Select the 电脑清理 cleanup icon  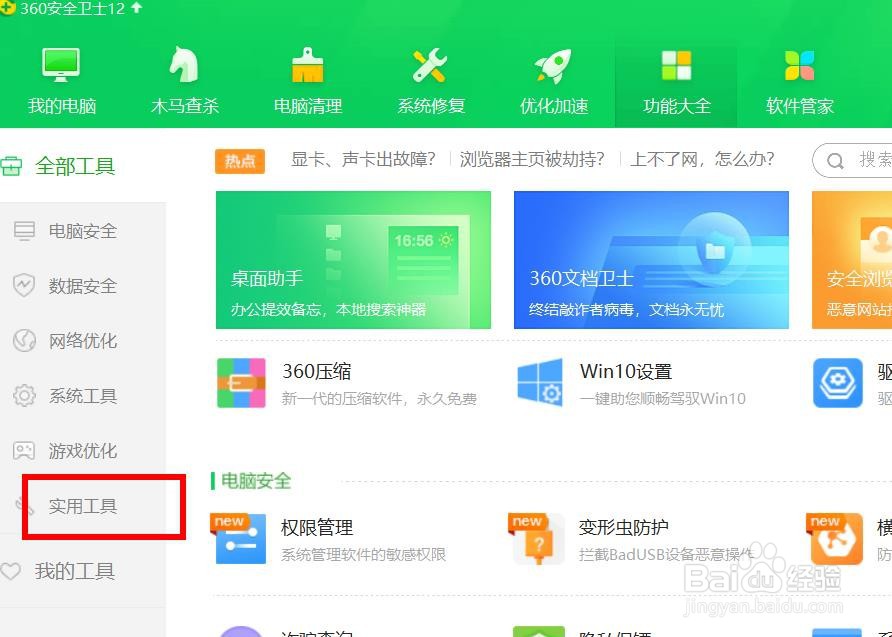pos(306,80)
